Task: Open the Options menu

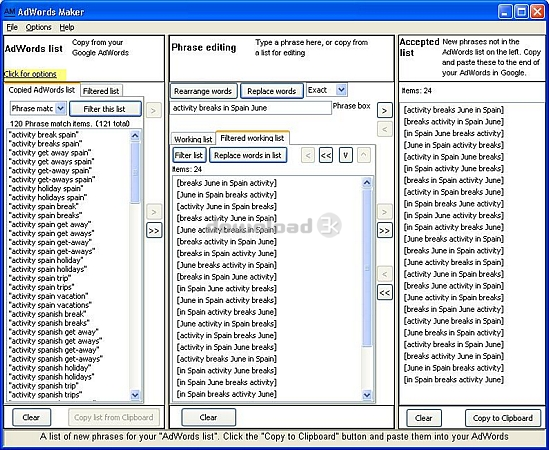Action: [39, 27]
